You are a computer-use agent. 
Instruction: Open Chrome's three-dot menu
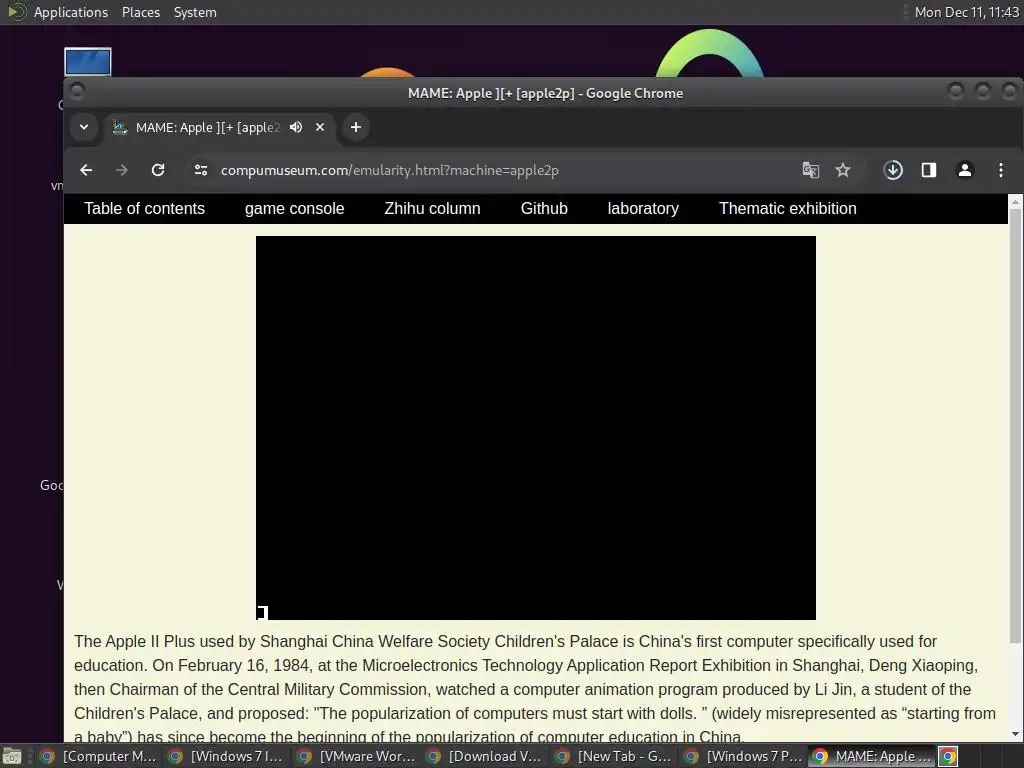(x=1000, y=170)
